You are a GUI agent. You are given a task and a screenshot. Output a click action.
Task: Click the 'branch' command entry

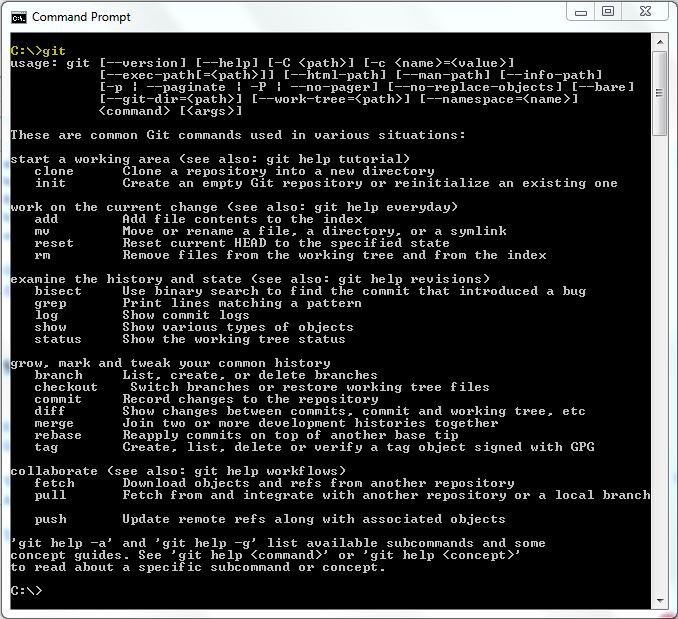click(x=58, y=375)
